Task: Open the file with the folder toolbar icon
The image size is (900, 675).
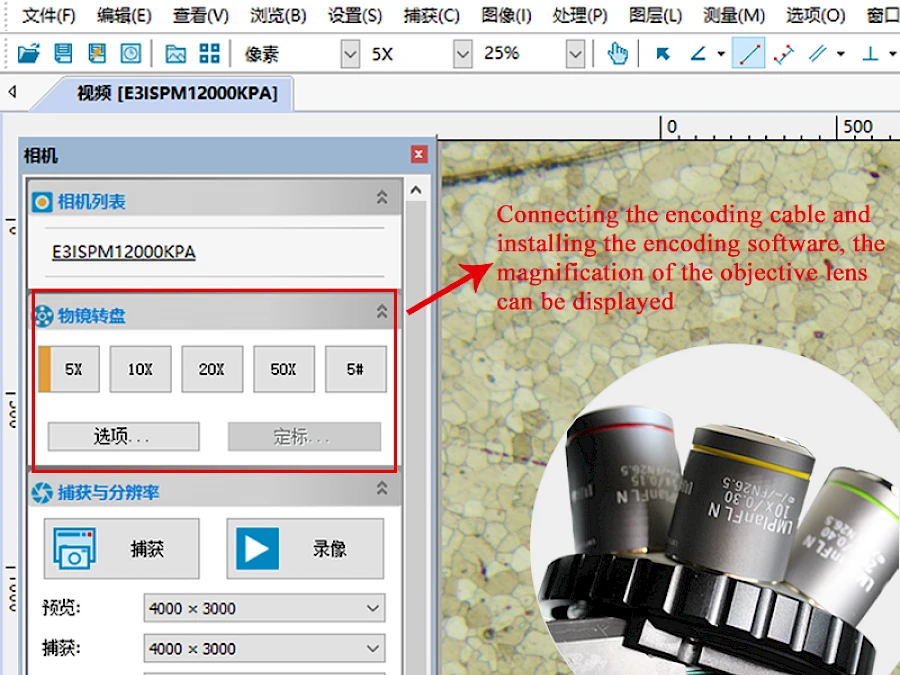Action: click(x=28, y=53)
